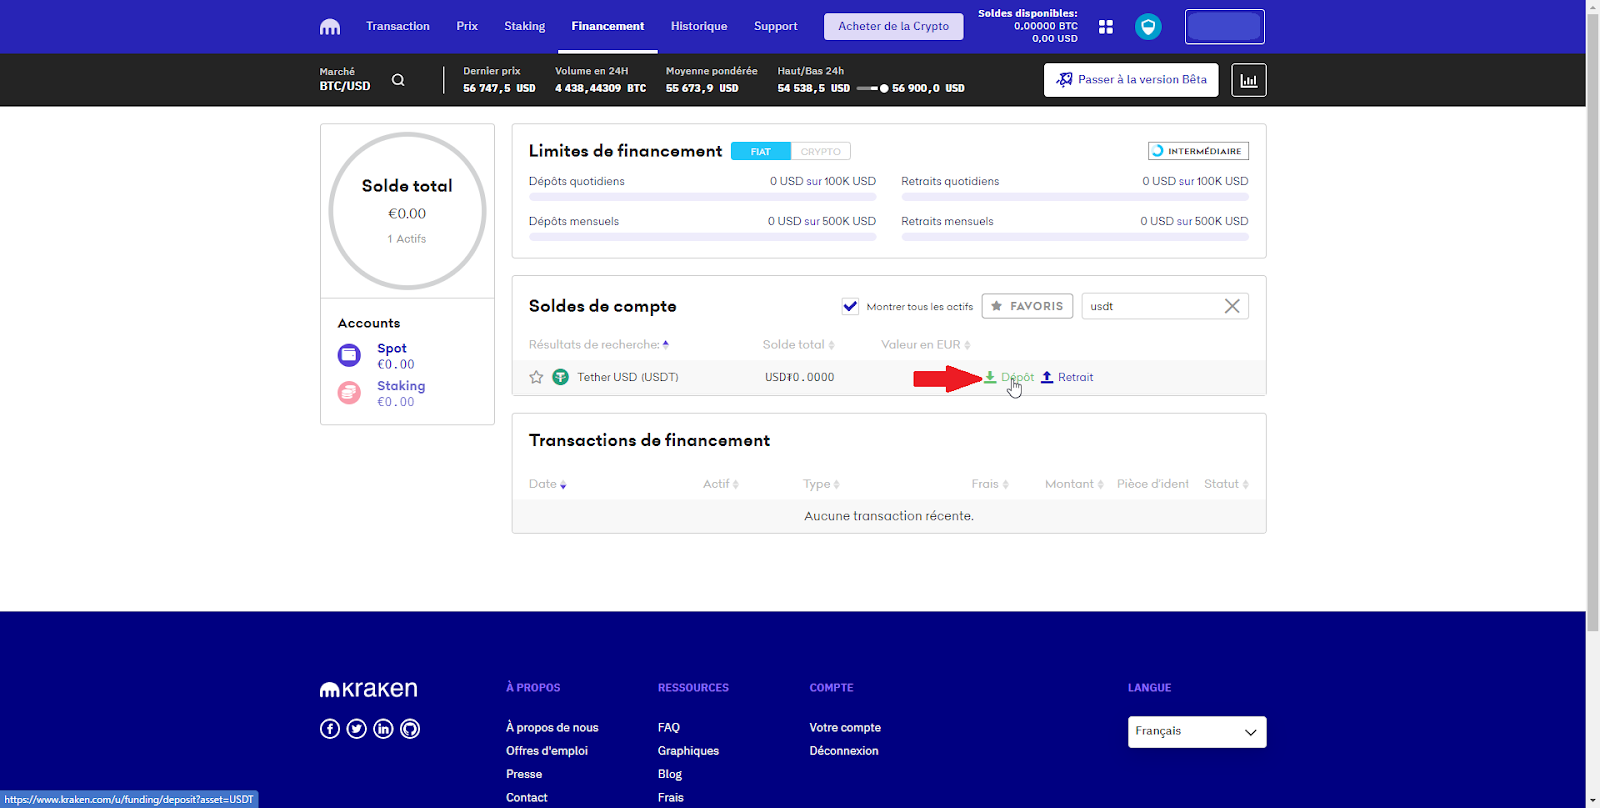Sort transactions by Date

tap(548, 484)
